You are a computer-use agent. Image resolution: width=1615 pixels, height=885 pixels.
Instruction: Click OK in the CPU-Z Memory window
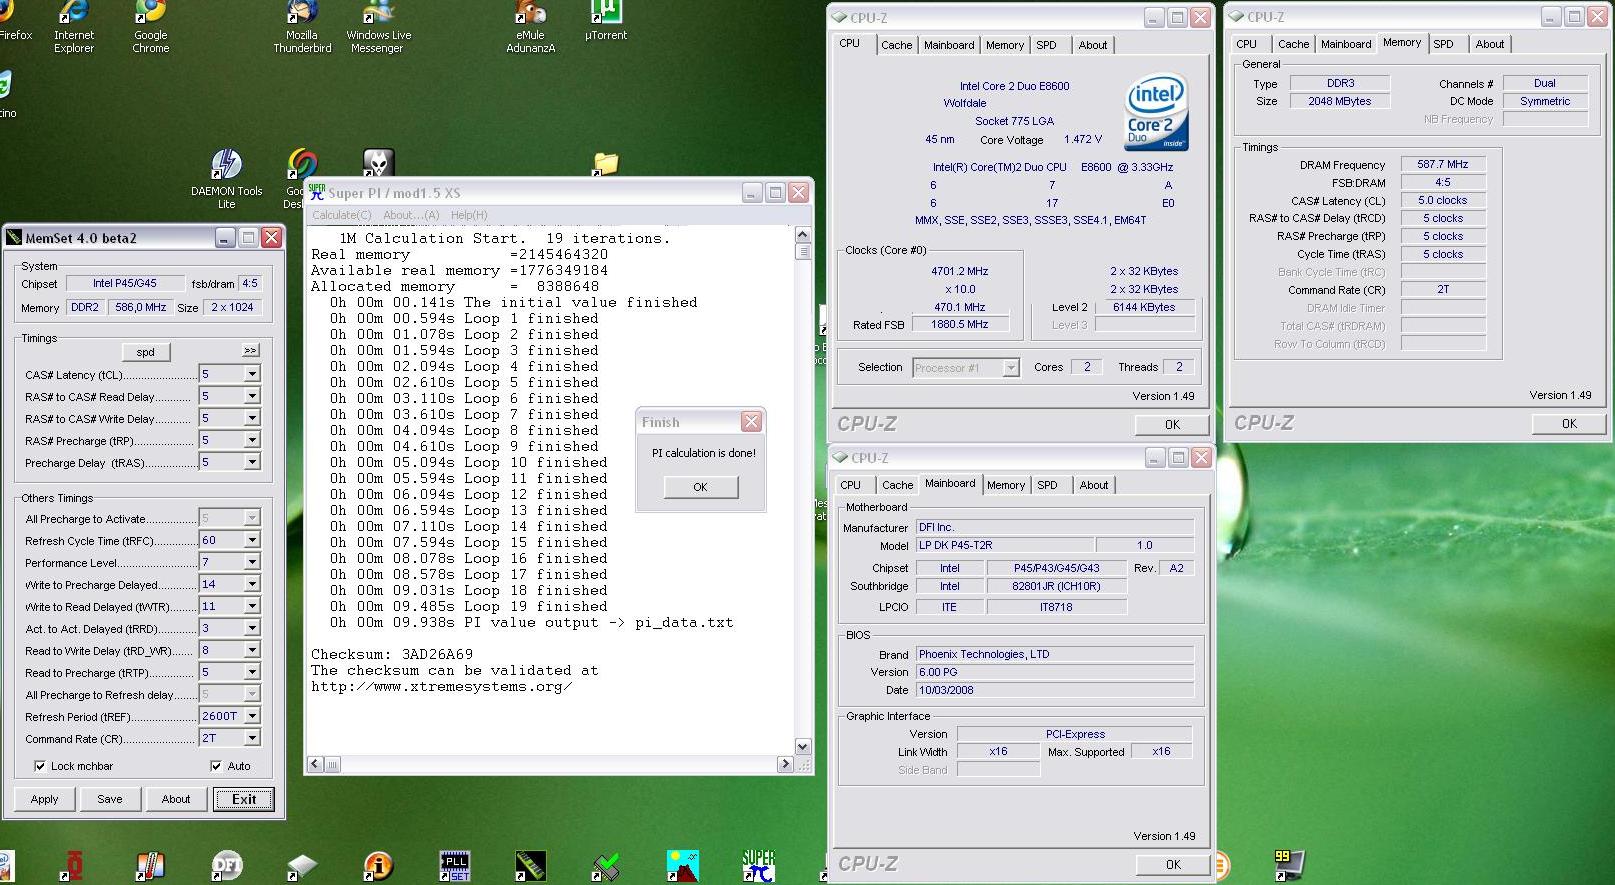pyautogui.click(x=1569, y=424)
